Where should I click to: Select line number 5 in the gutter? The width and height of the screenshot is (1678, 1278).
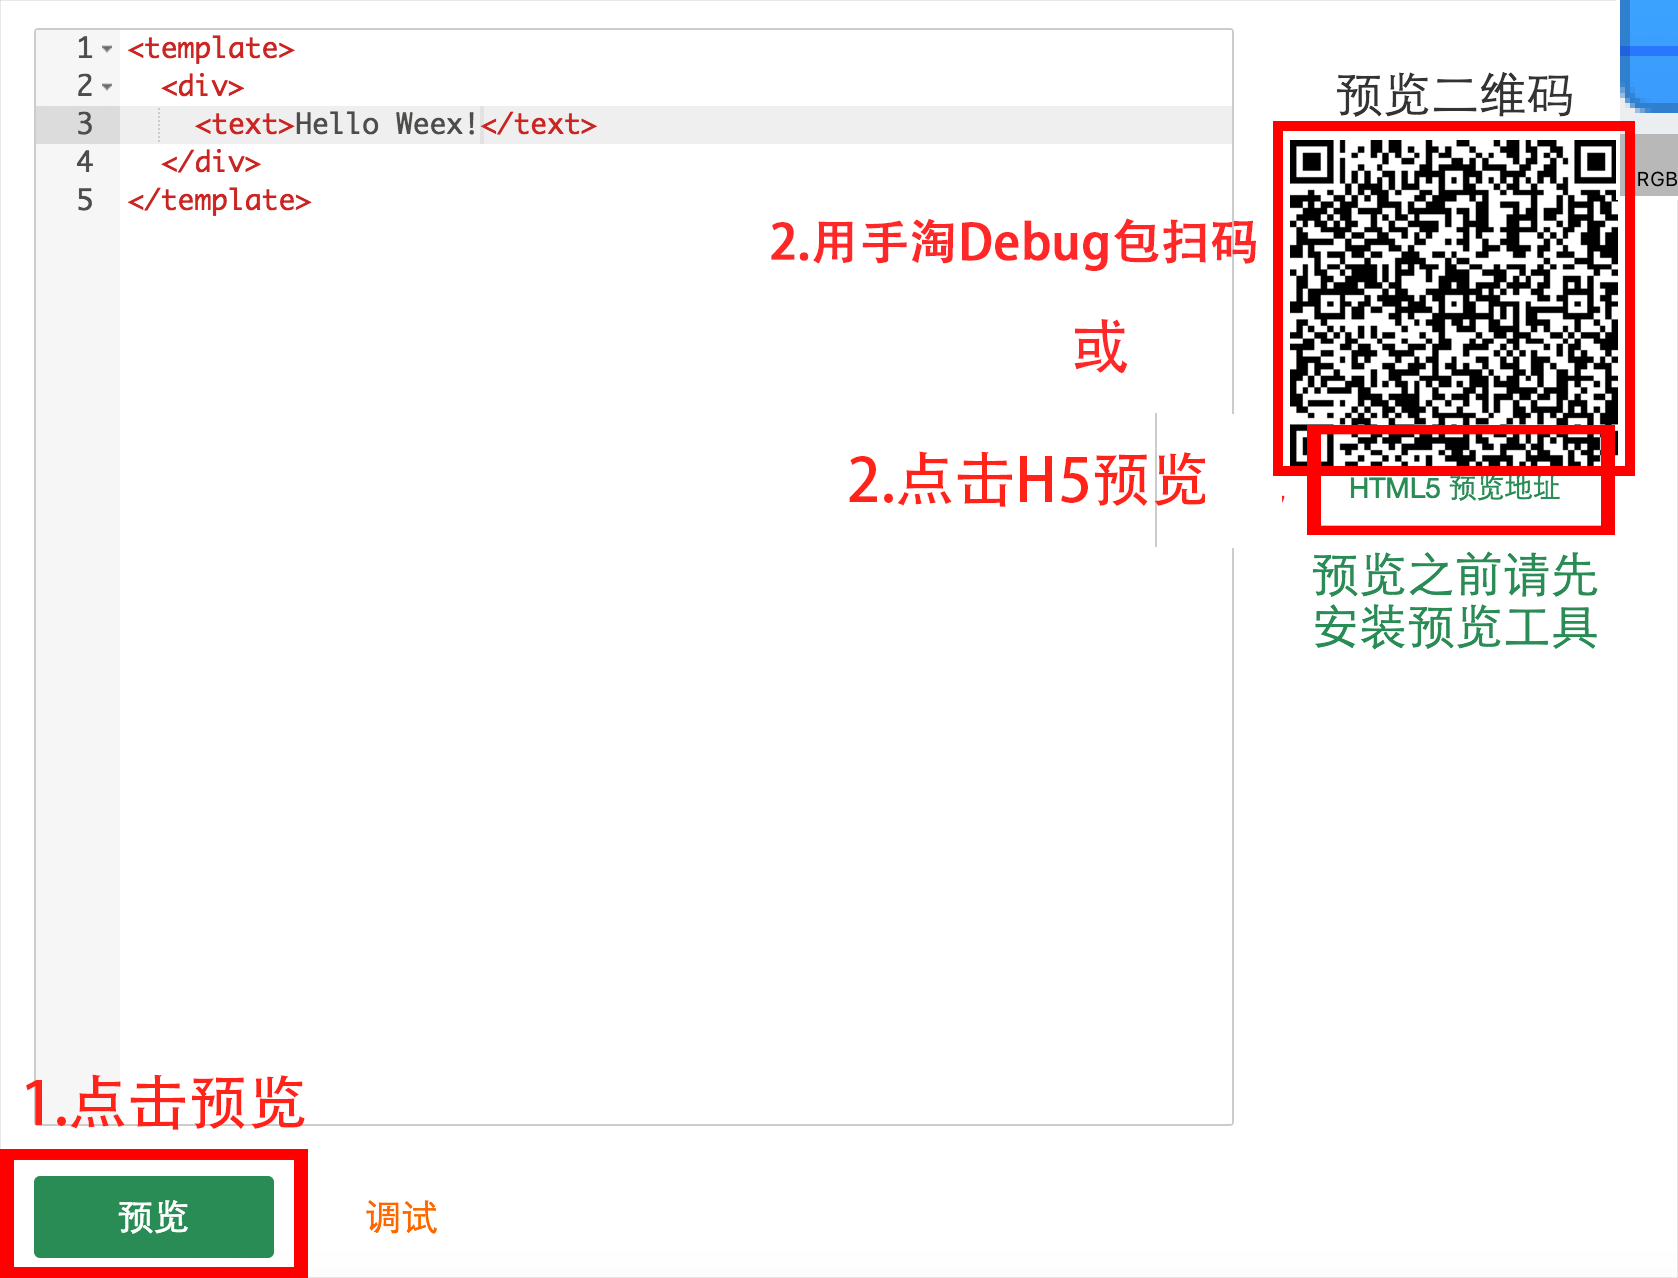(x=85, y=200)
